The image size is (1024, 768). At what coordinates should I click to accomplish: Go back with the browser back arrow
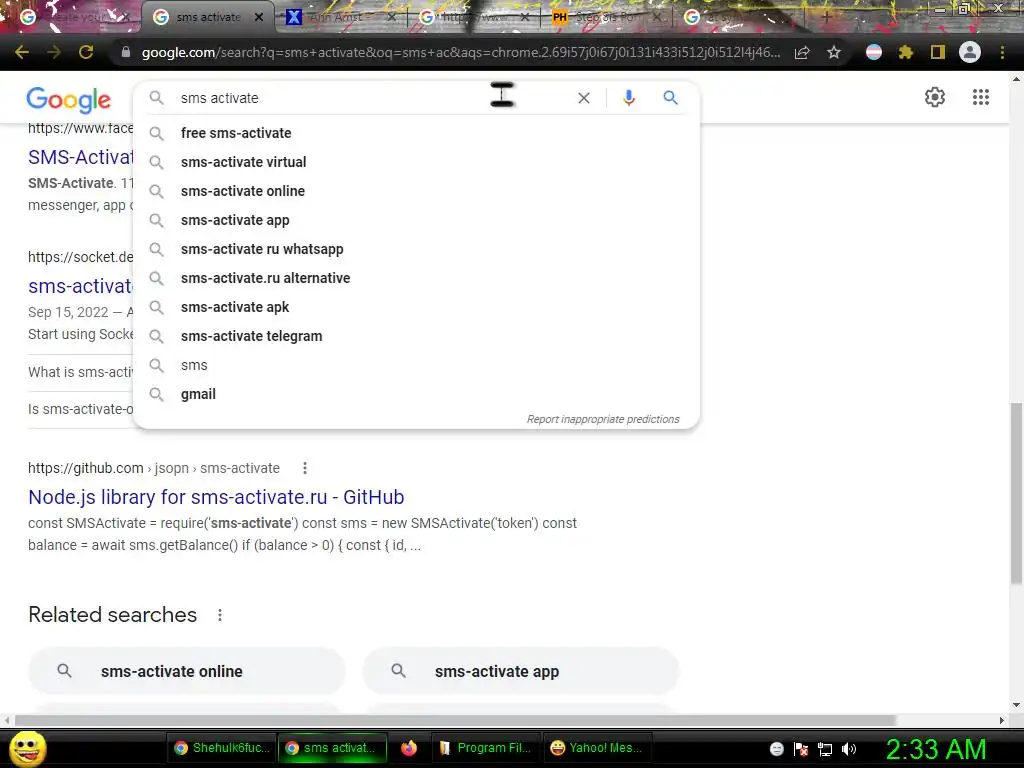pyautogui.click(x=22, y=52)
